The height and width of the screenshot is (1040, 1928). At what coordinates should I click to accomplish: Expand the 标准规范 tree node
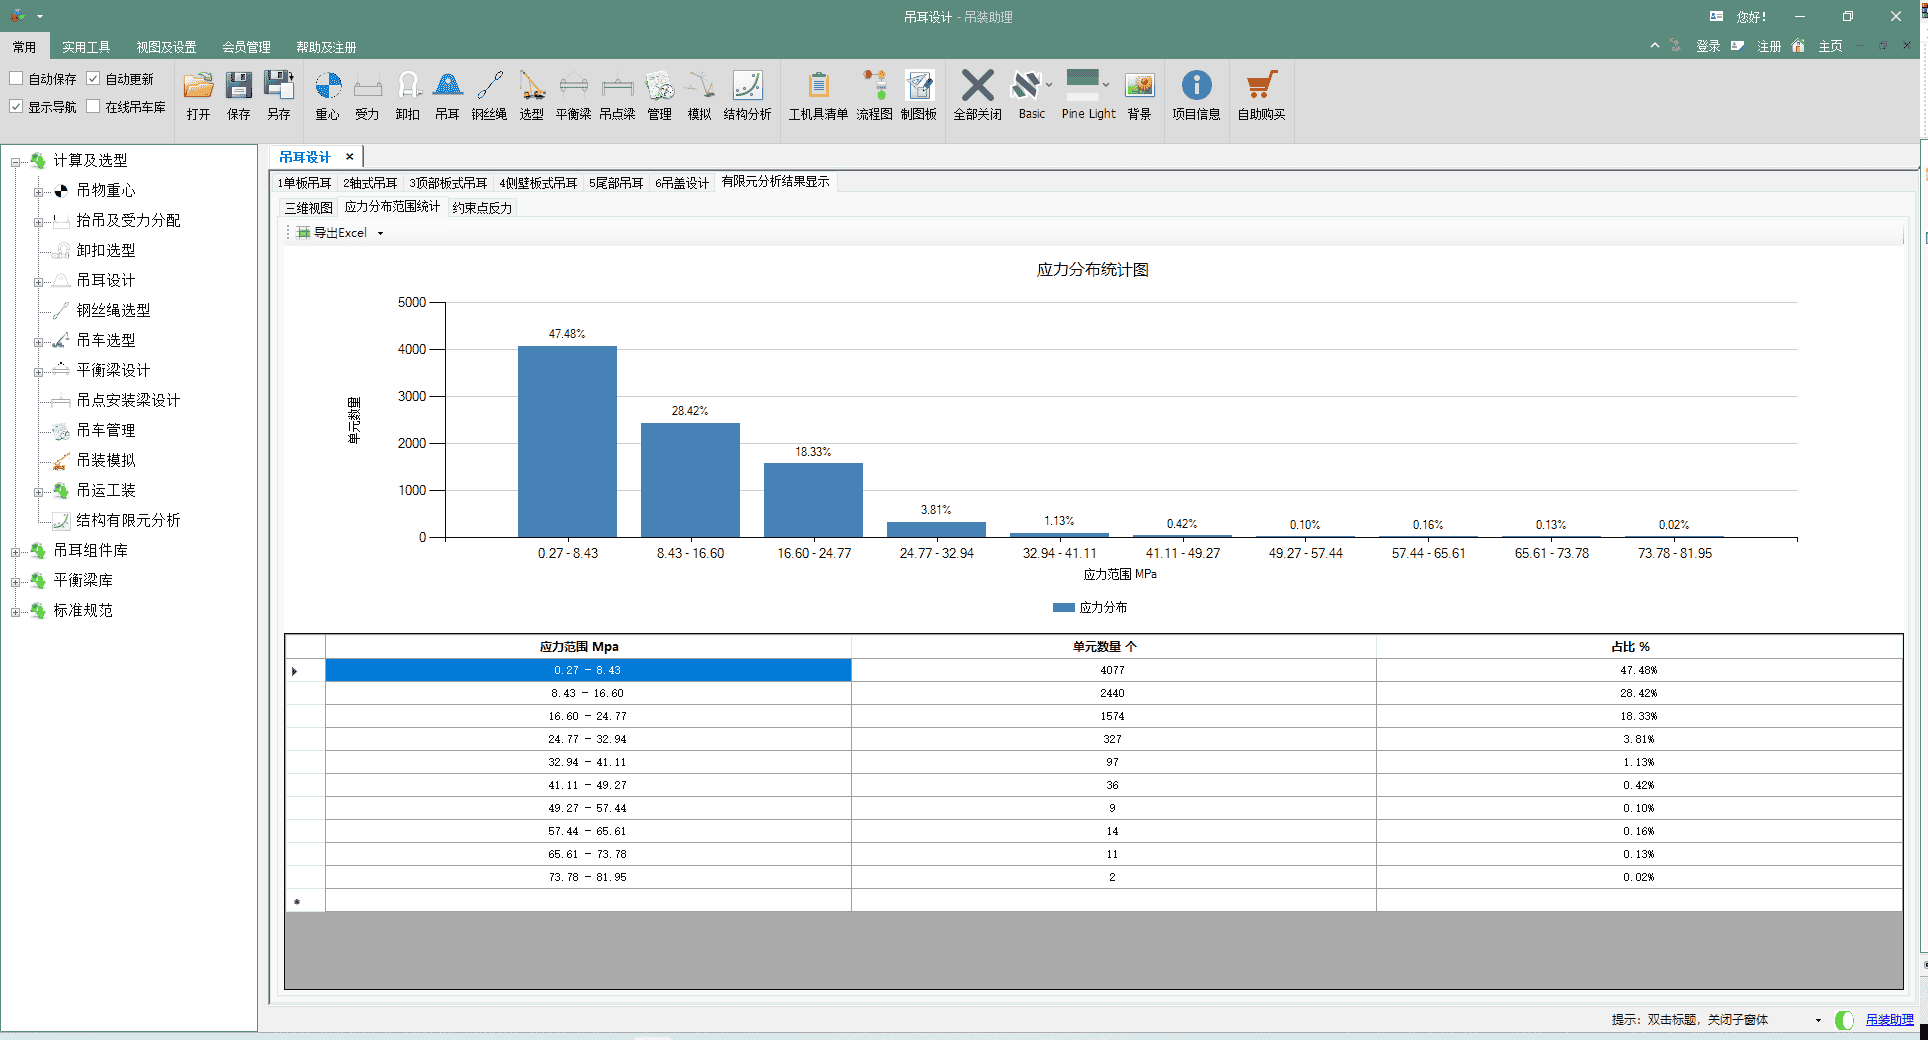pyautogui.click(x=16, y=611)
